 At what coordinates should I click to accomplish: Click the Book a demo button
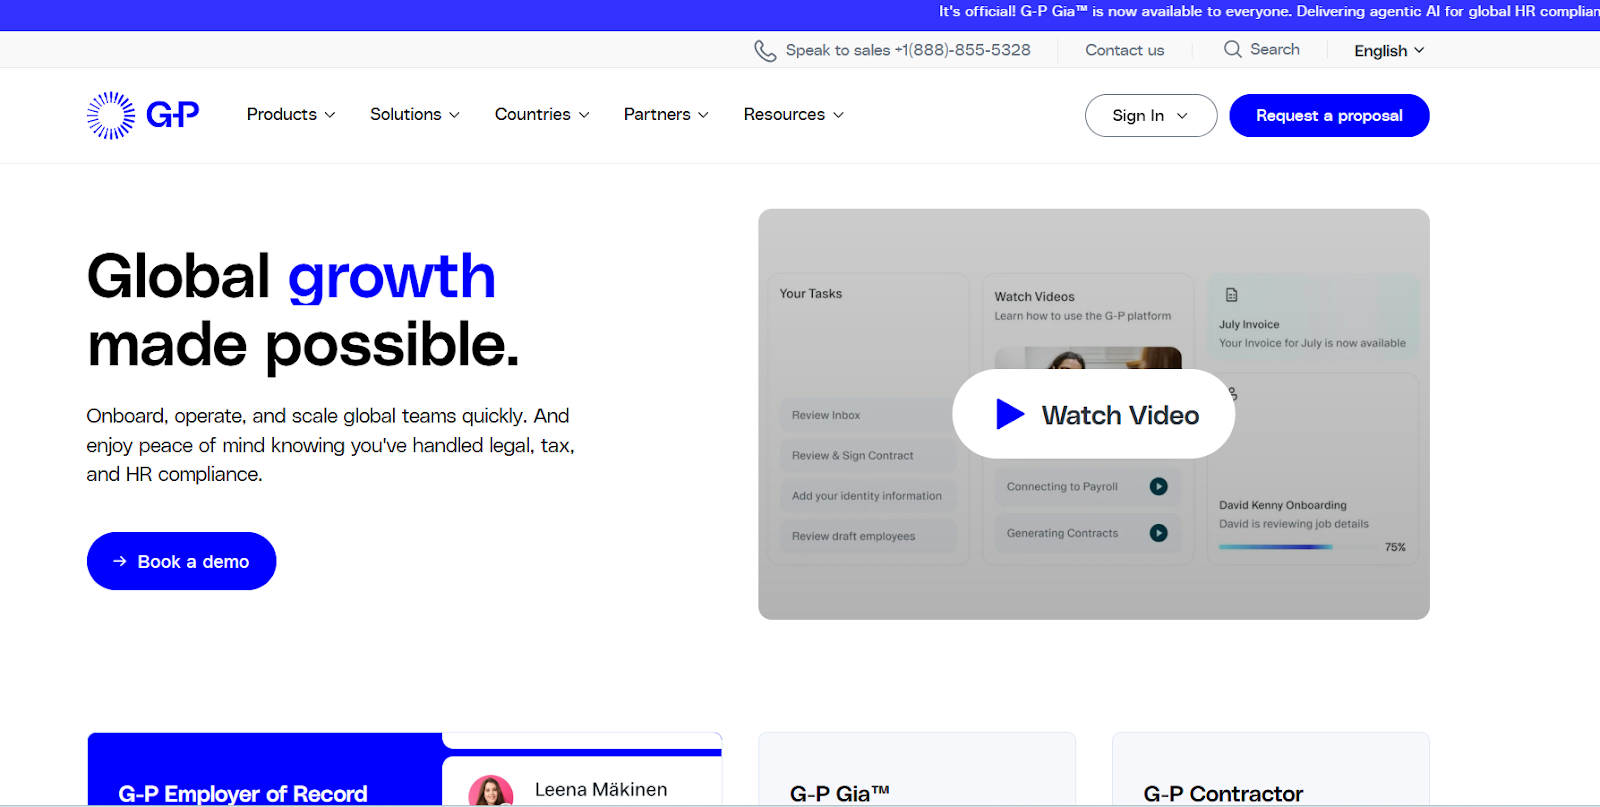coord(181,561)
